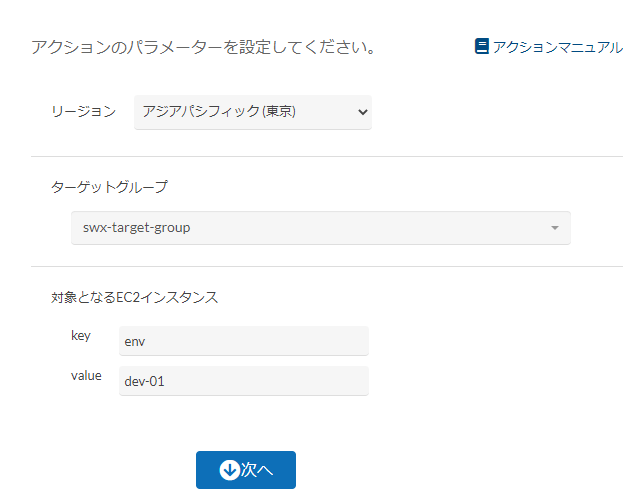The image size is (635, 495).
Task: Place cursor after env text
Action: (146, 341)
